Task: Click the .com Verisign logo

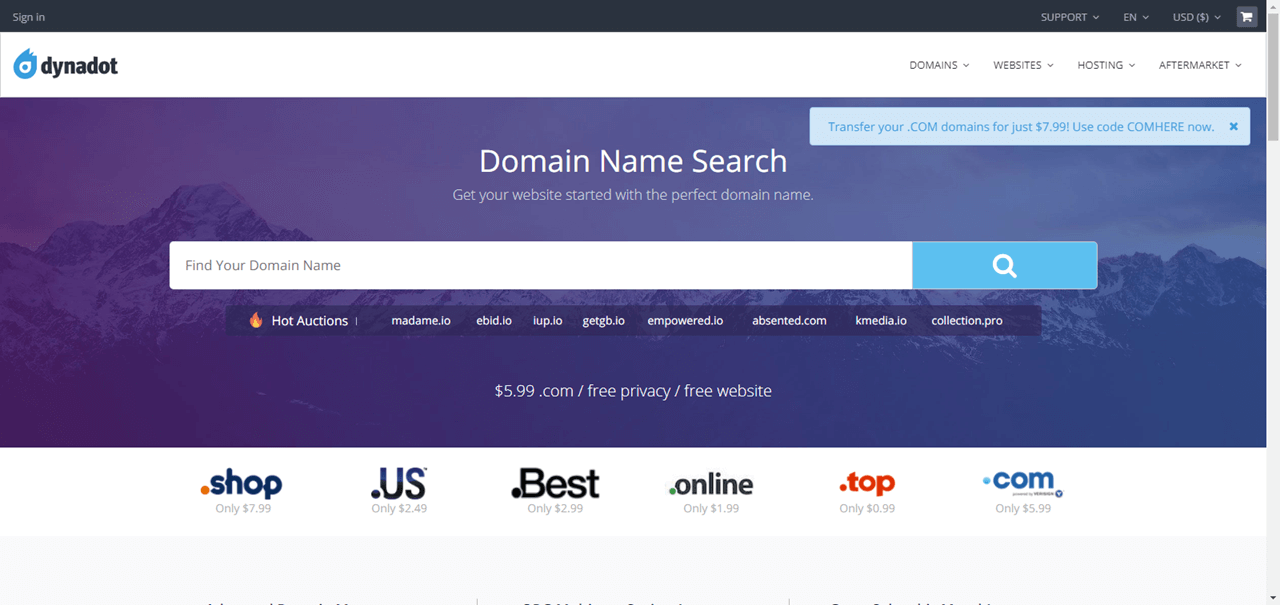Action: pyautogui.click(x=1022, y=483)
